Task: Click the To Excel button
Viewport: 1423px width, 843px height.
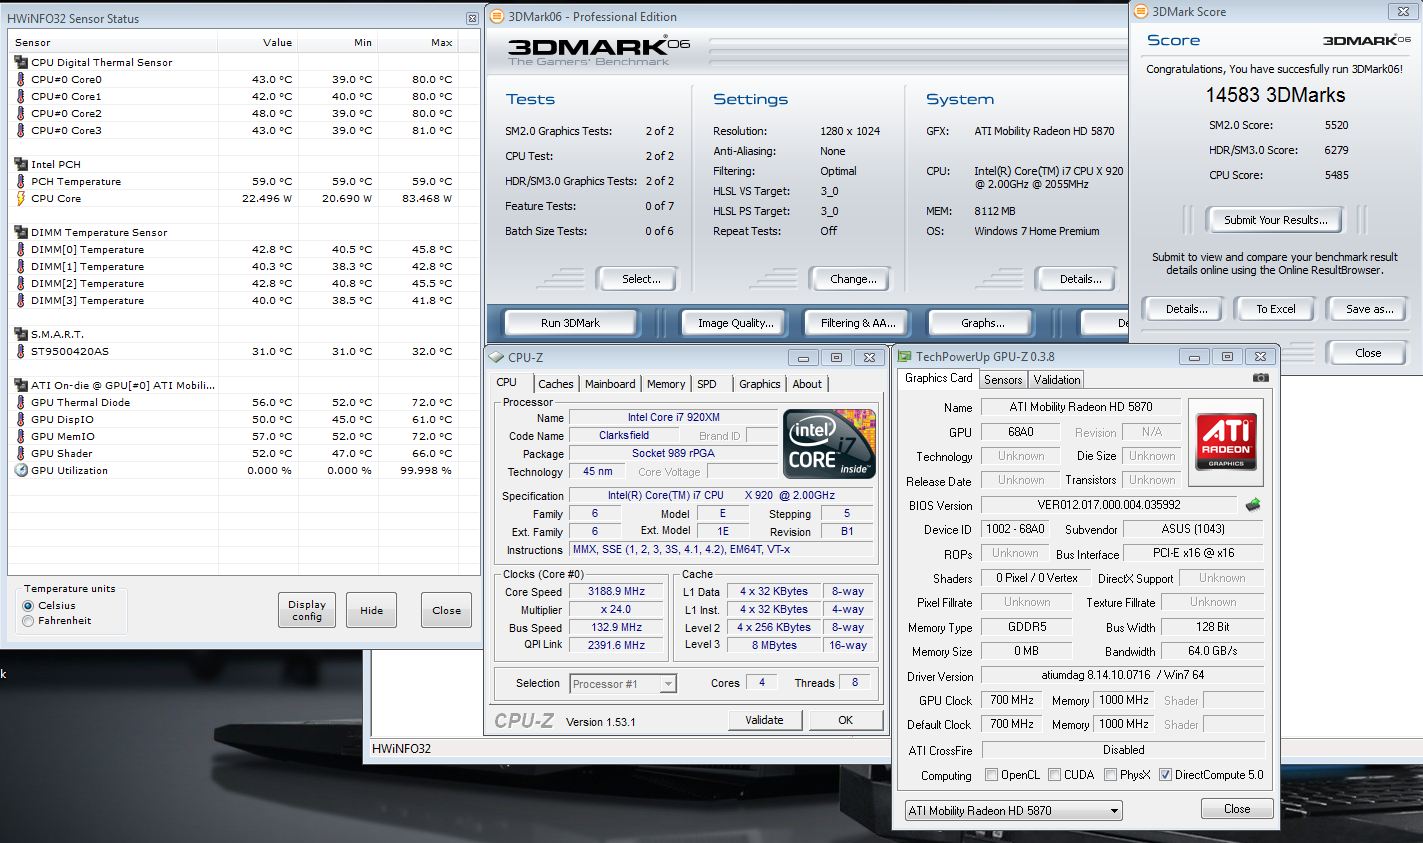Action: point(1276,309)
